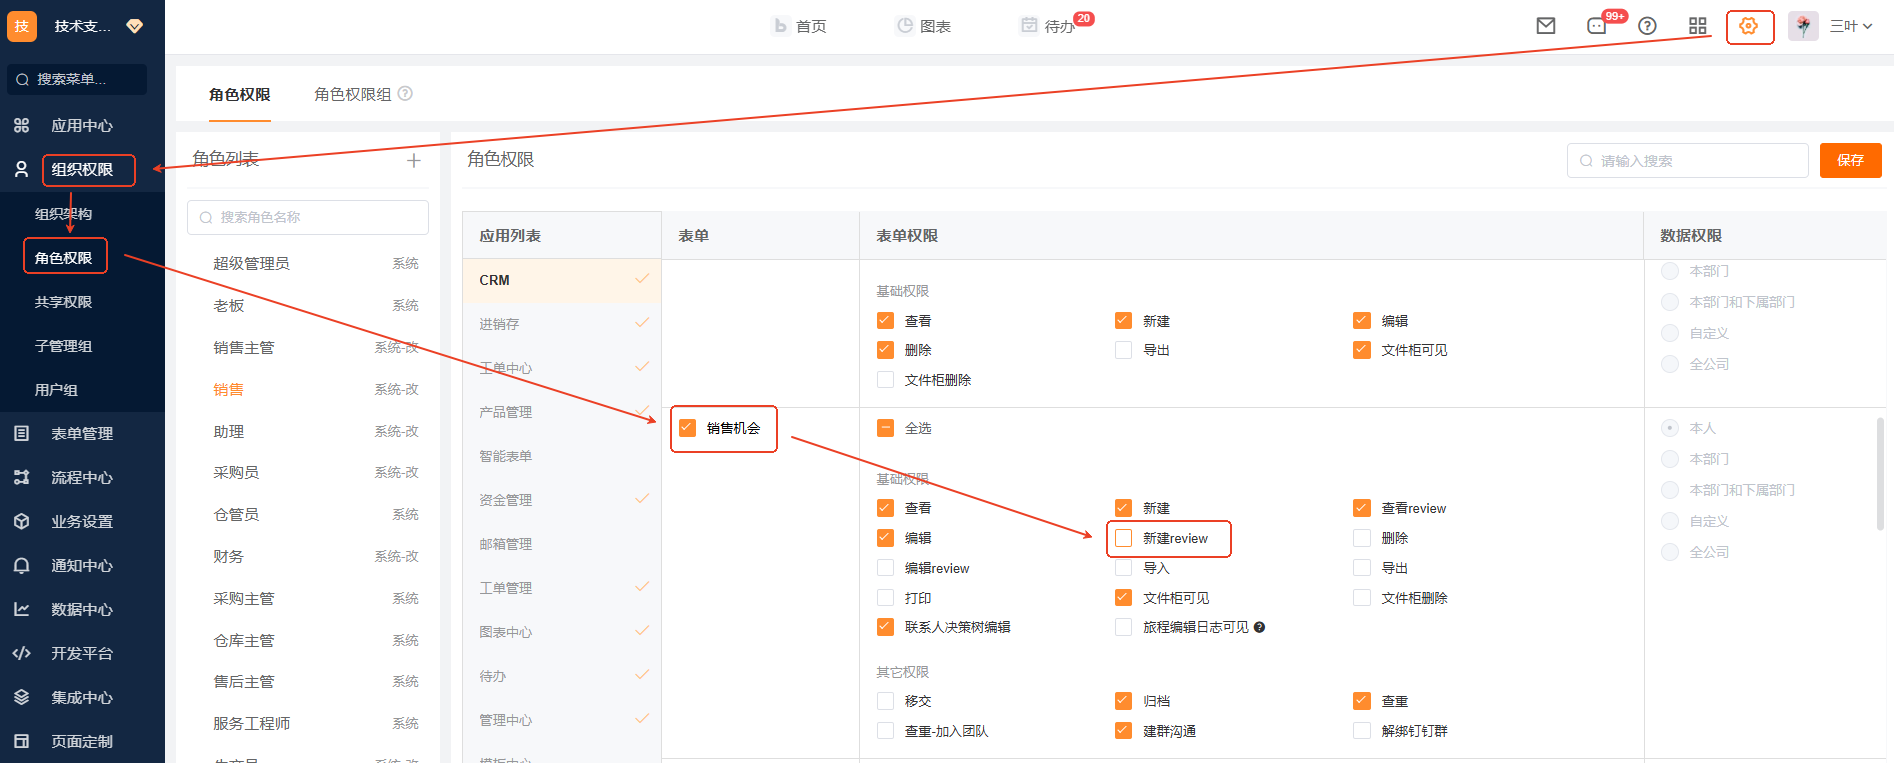
Task: Open the apps grid icon in header
Action: pos(1698,26)
